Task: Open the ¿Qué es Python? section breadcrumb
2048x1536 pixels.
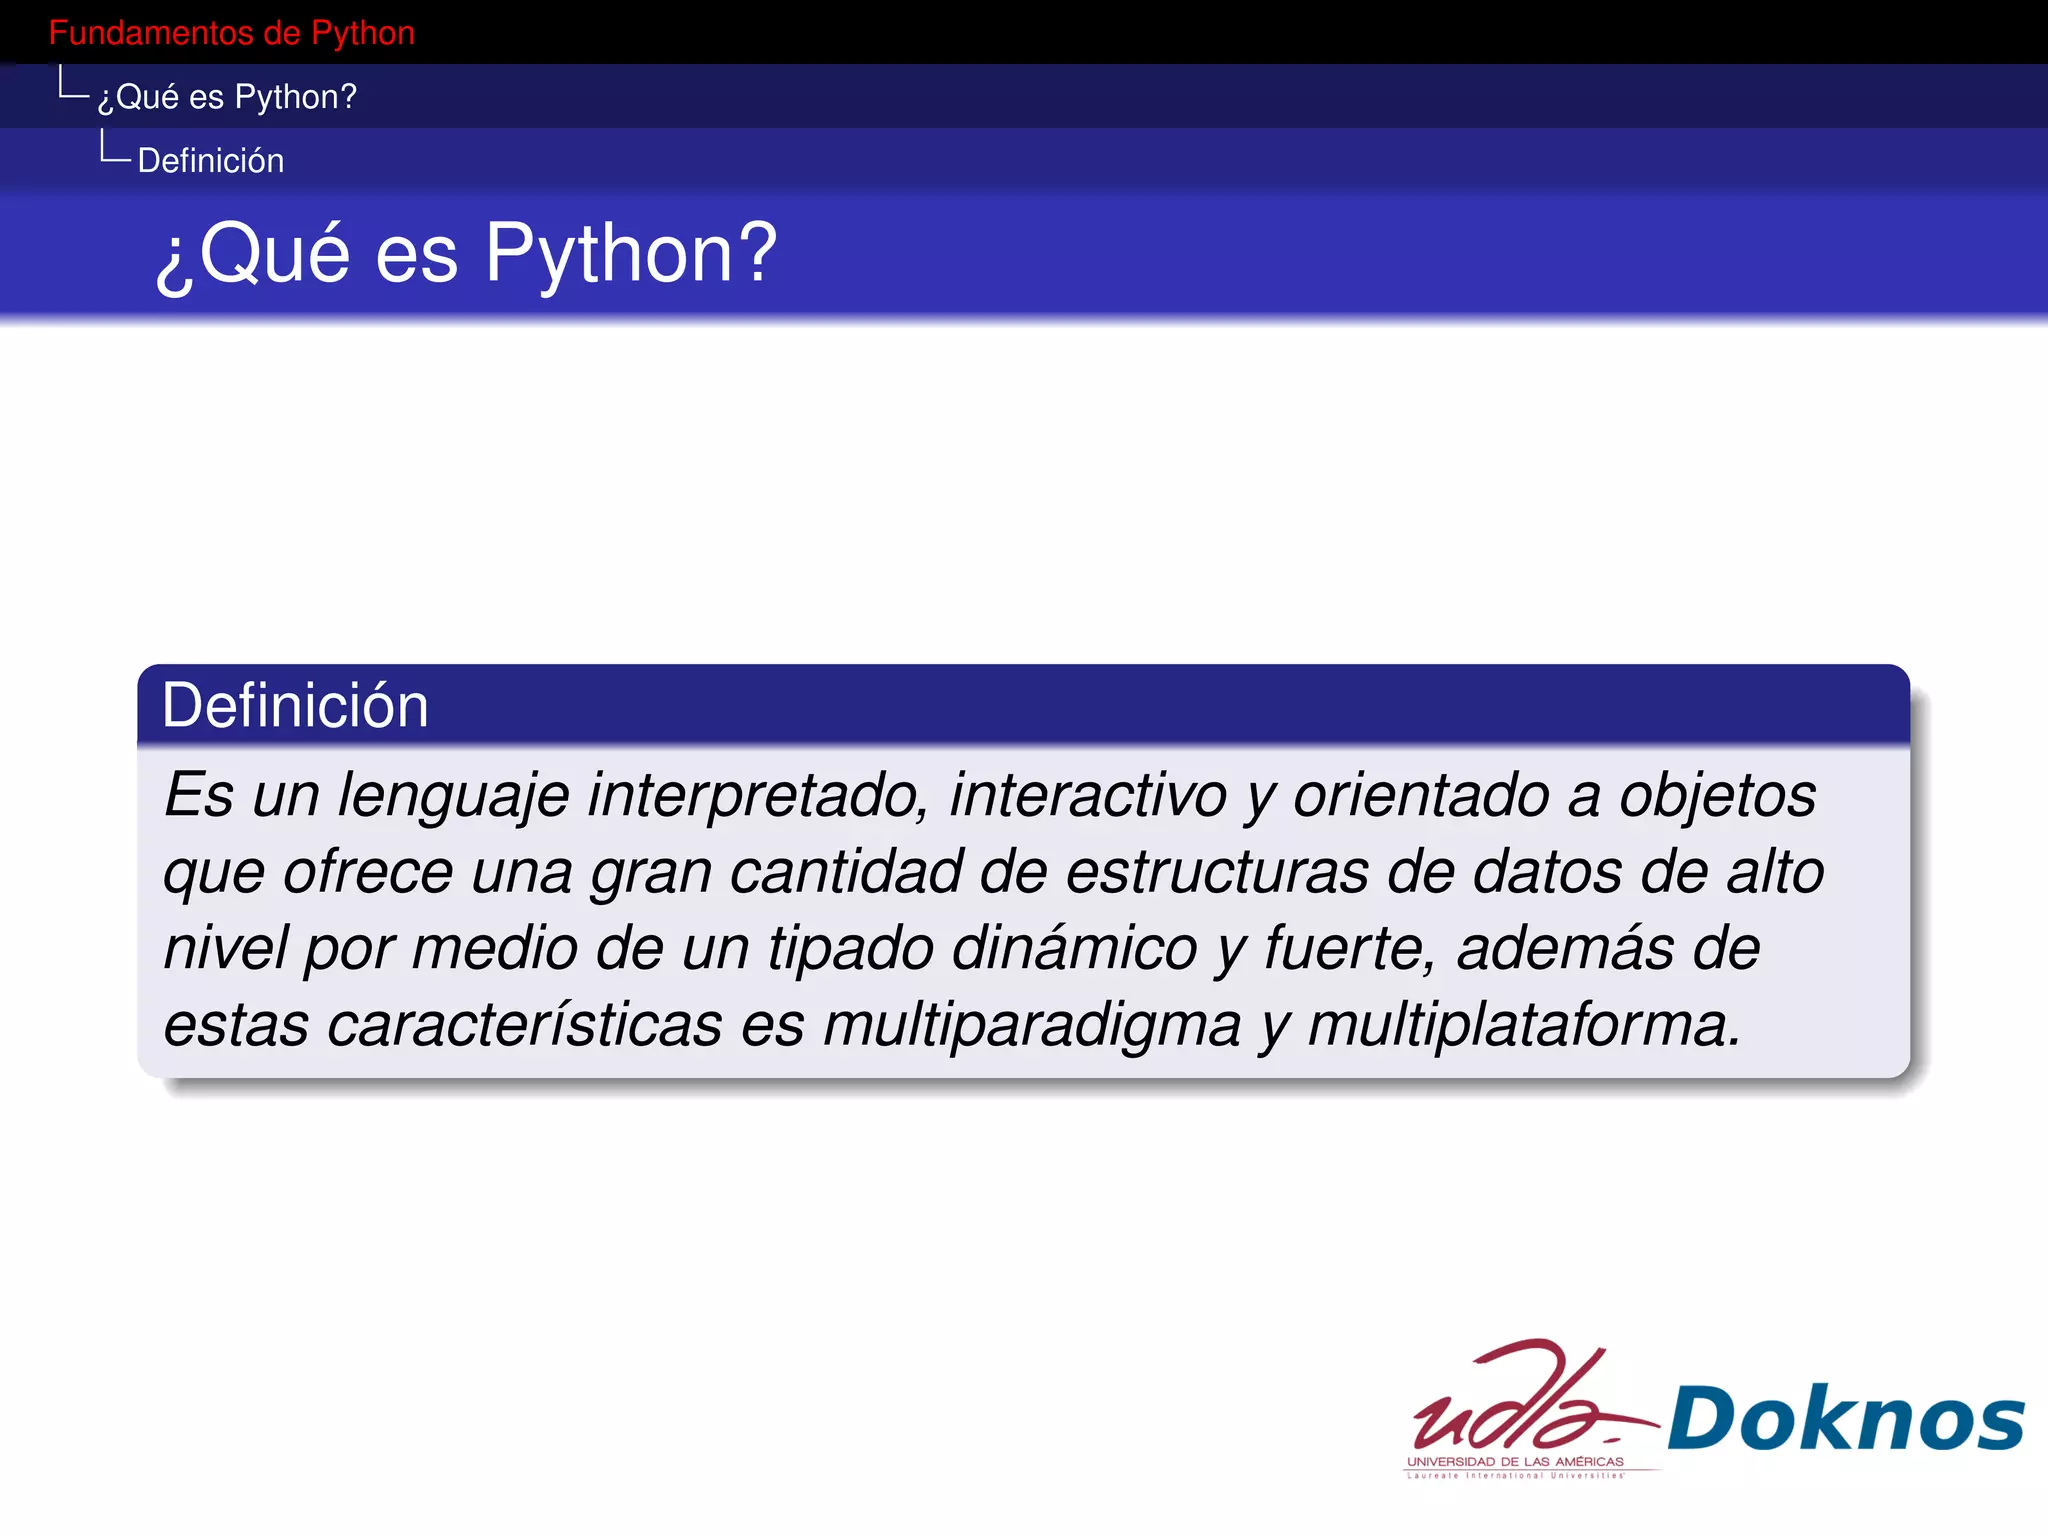Action: coord(227,97)
